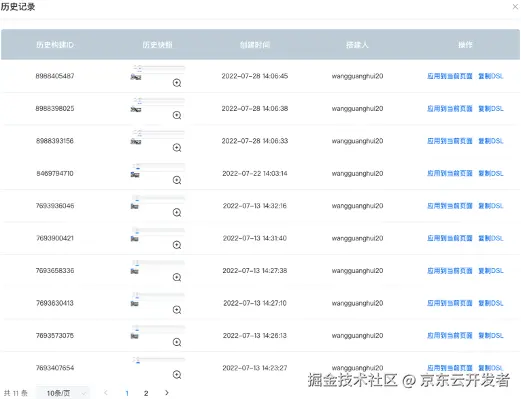Apply build 8469794710 to current page
522x400 pixels.
click(x=450, y=173)
